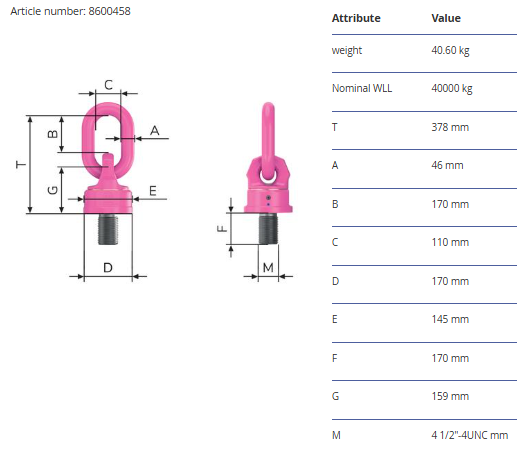Click dimension label C above ring
The height and width of the screenshot is (449, 517).
108,85
